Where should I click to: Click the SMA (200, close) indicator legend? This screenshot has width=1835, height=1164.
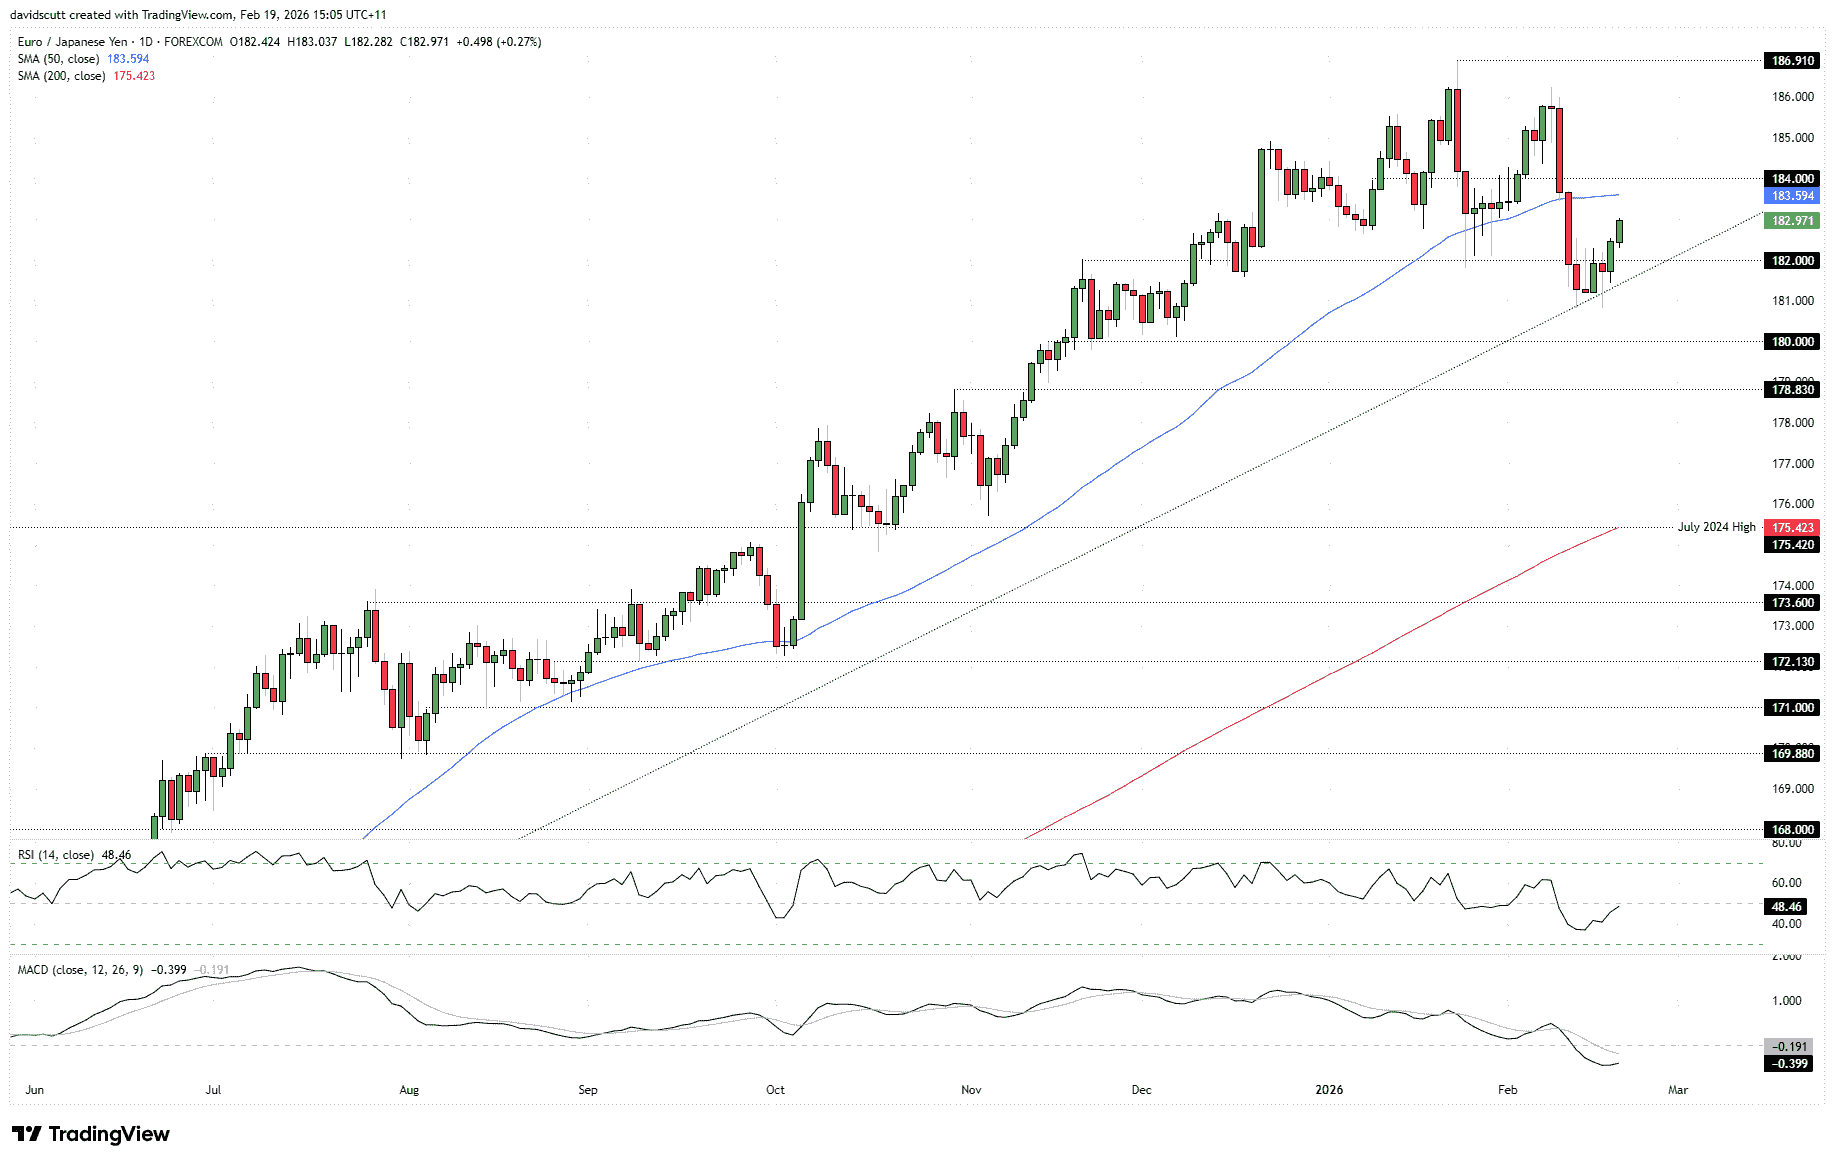(x=61, y=76)
